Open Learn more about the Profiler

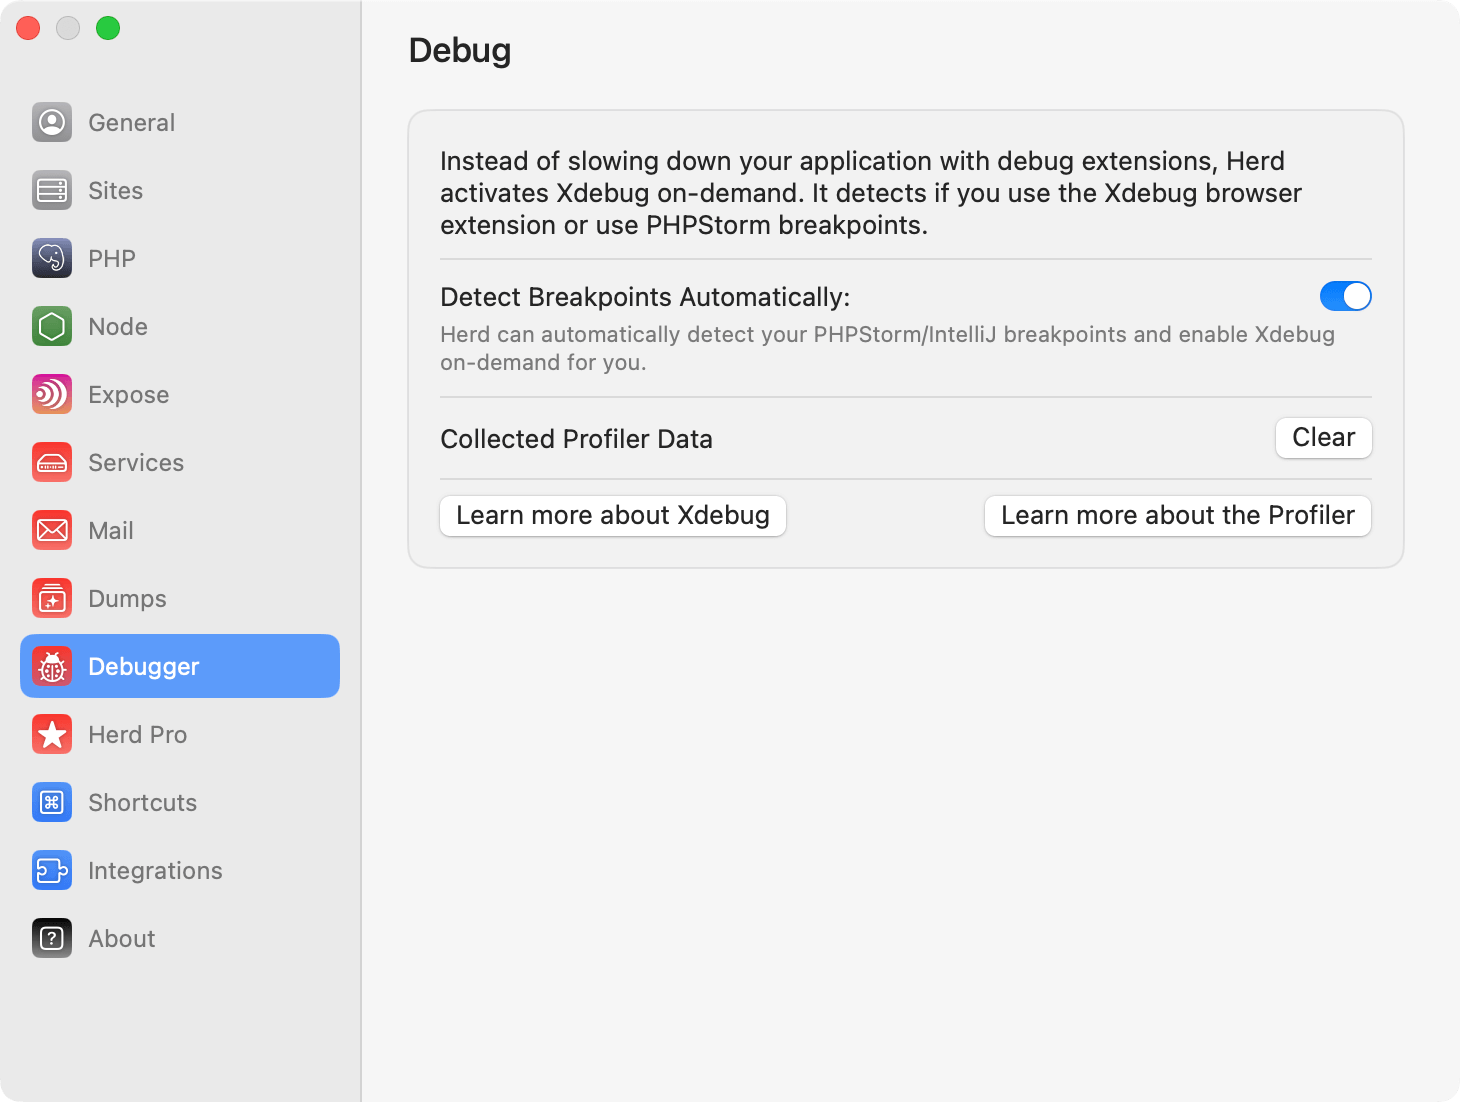pos(1177,515)
